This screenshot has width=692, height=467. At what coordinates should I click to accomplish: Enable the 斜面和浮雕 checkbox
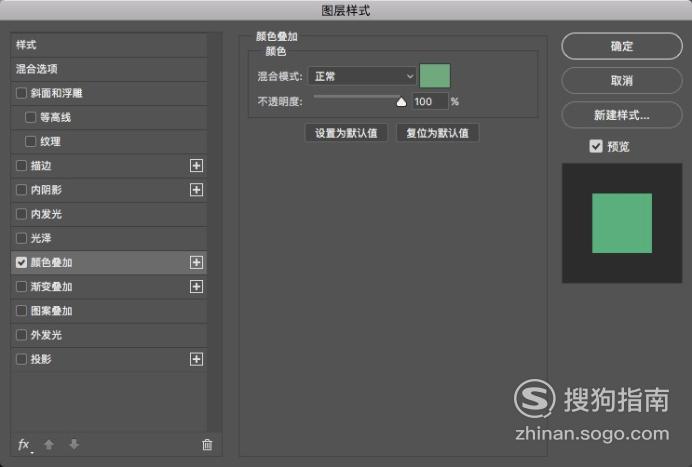click(x=21, y=93)
